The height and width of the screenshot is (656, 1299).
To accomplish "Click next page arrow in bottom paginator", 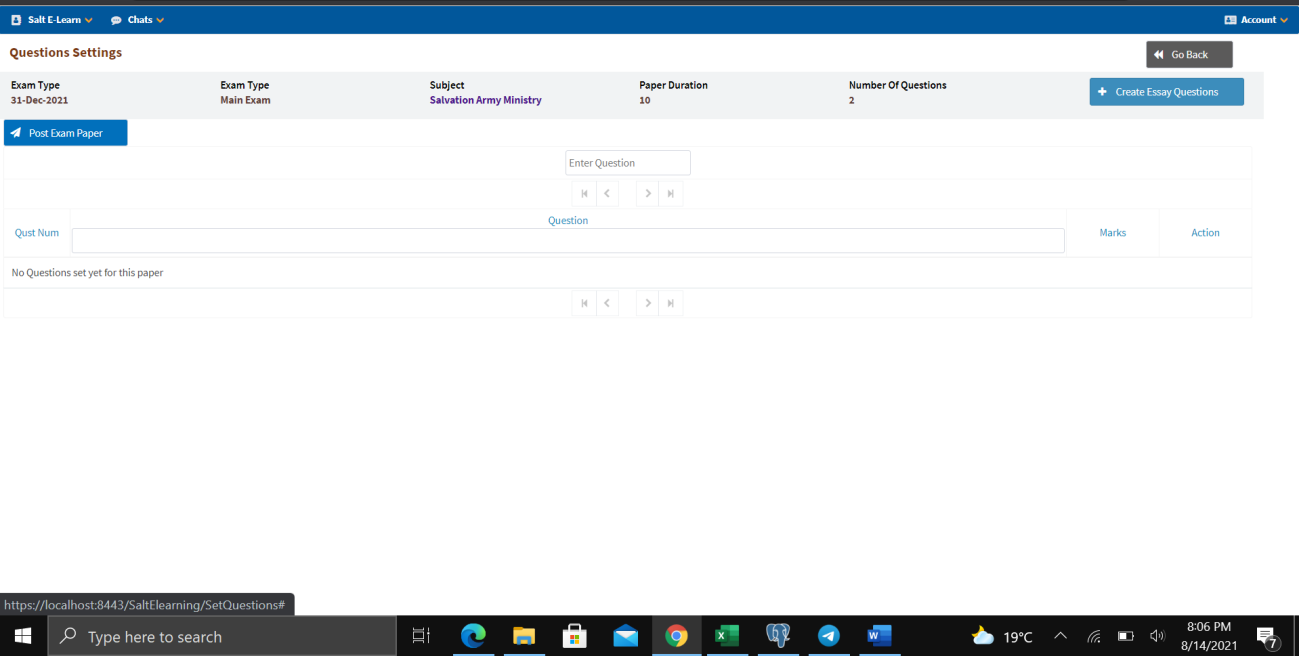I will 648,303.
